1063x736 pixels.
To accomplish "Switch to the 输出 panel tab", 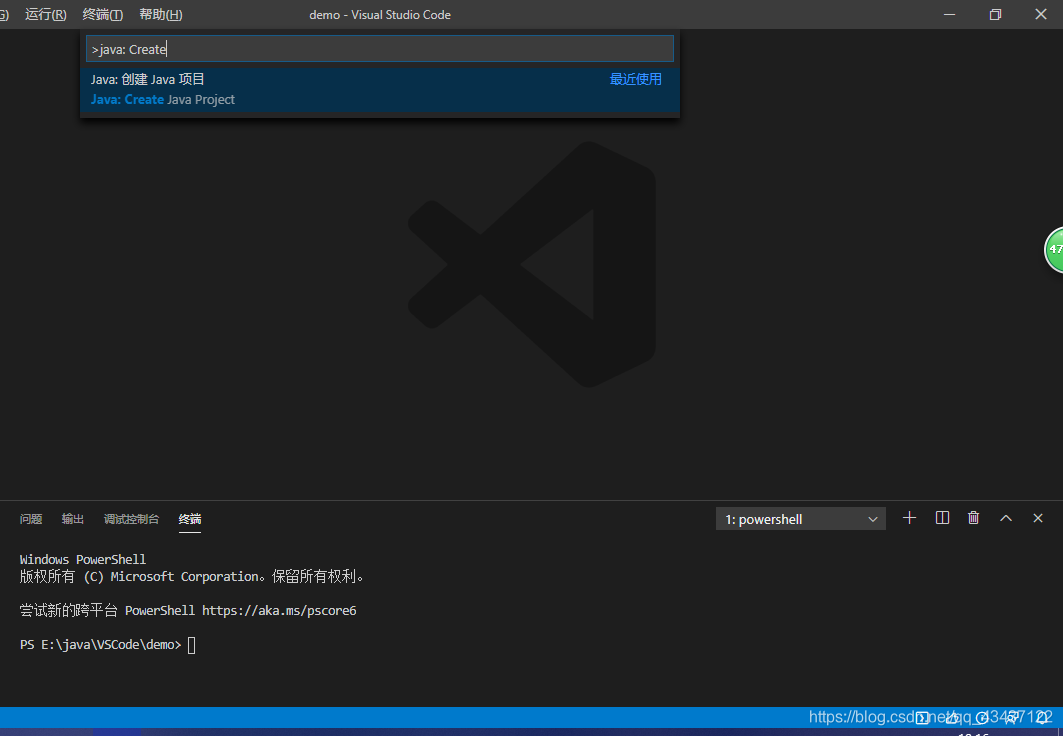I will coord(73,519).
